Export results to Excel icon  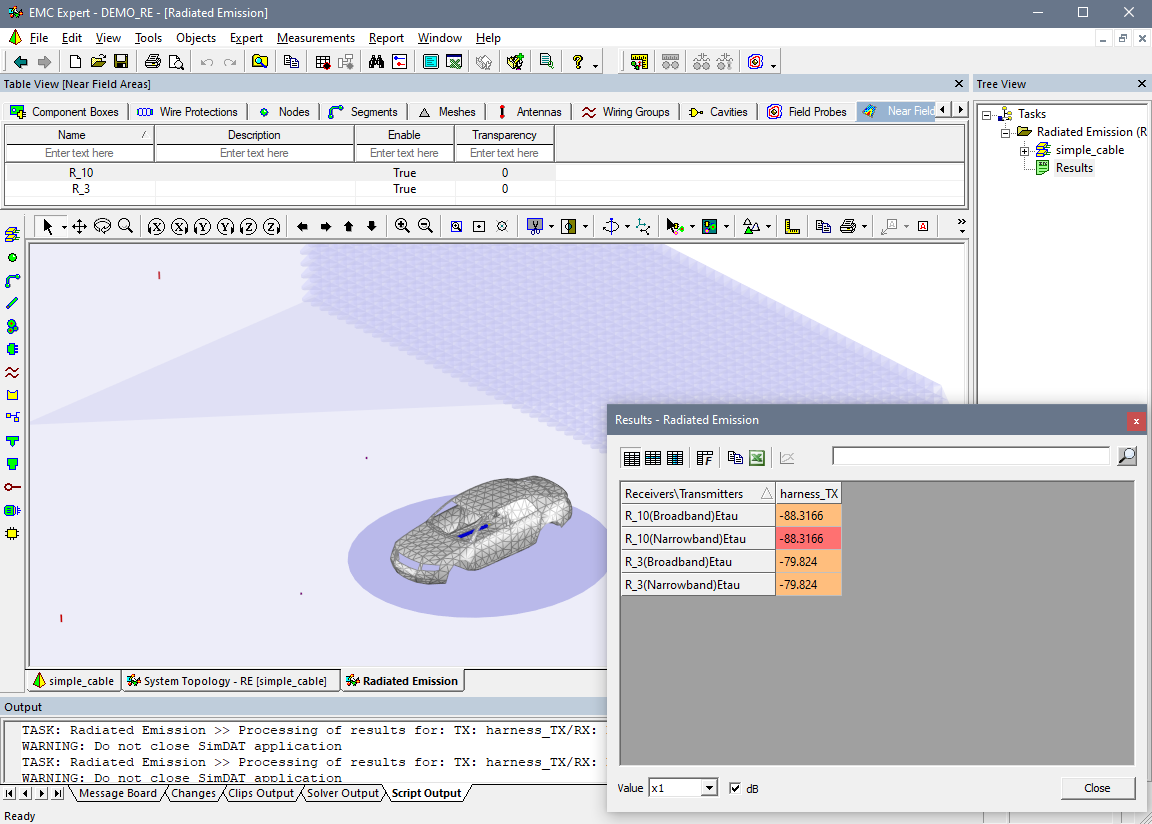click(x=757, y=458)
